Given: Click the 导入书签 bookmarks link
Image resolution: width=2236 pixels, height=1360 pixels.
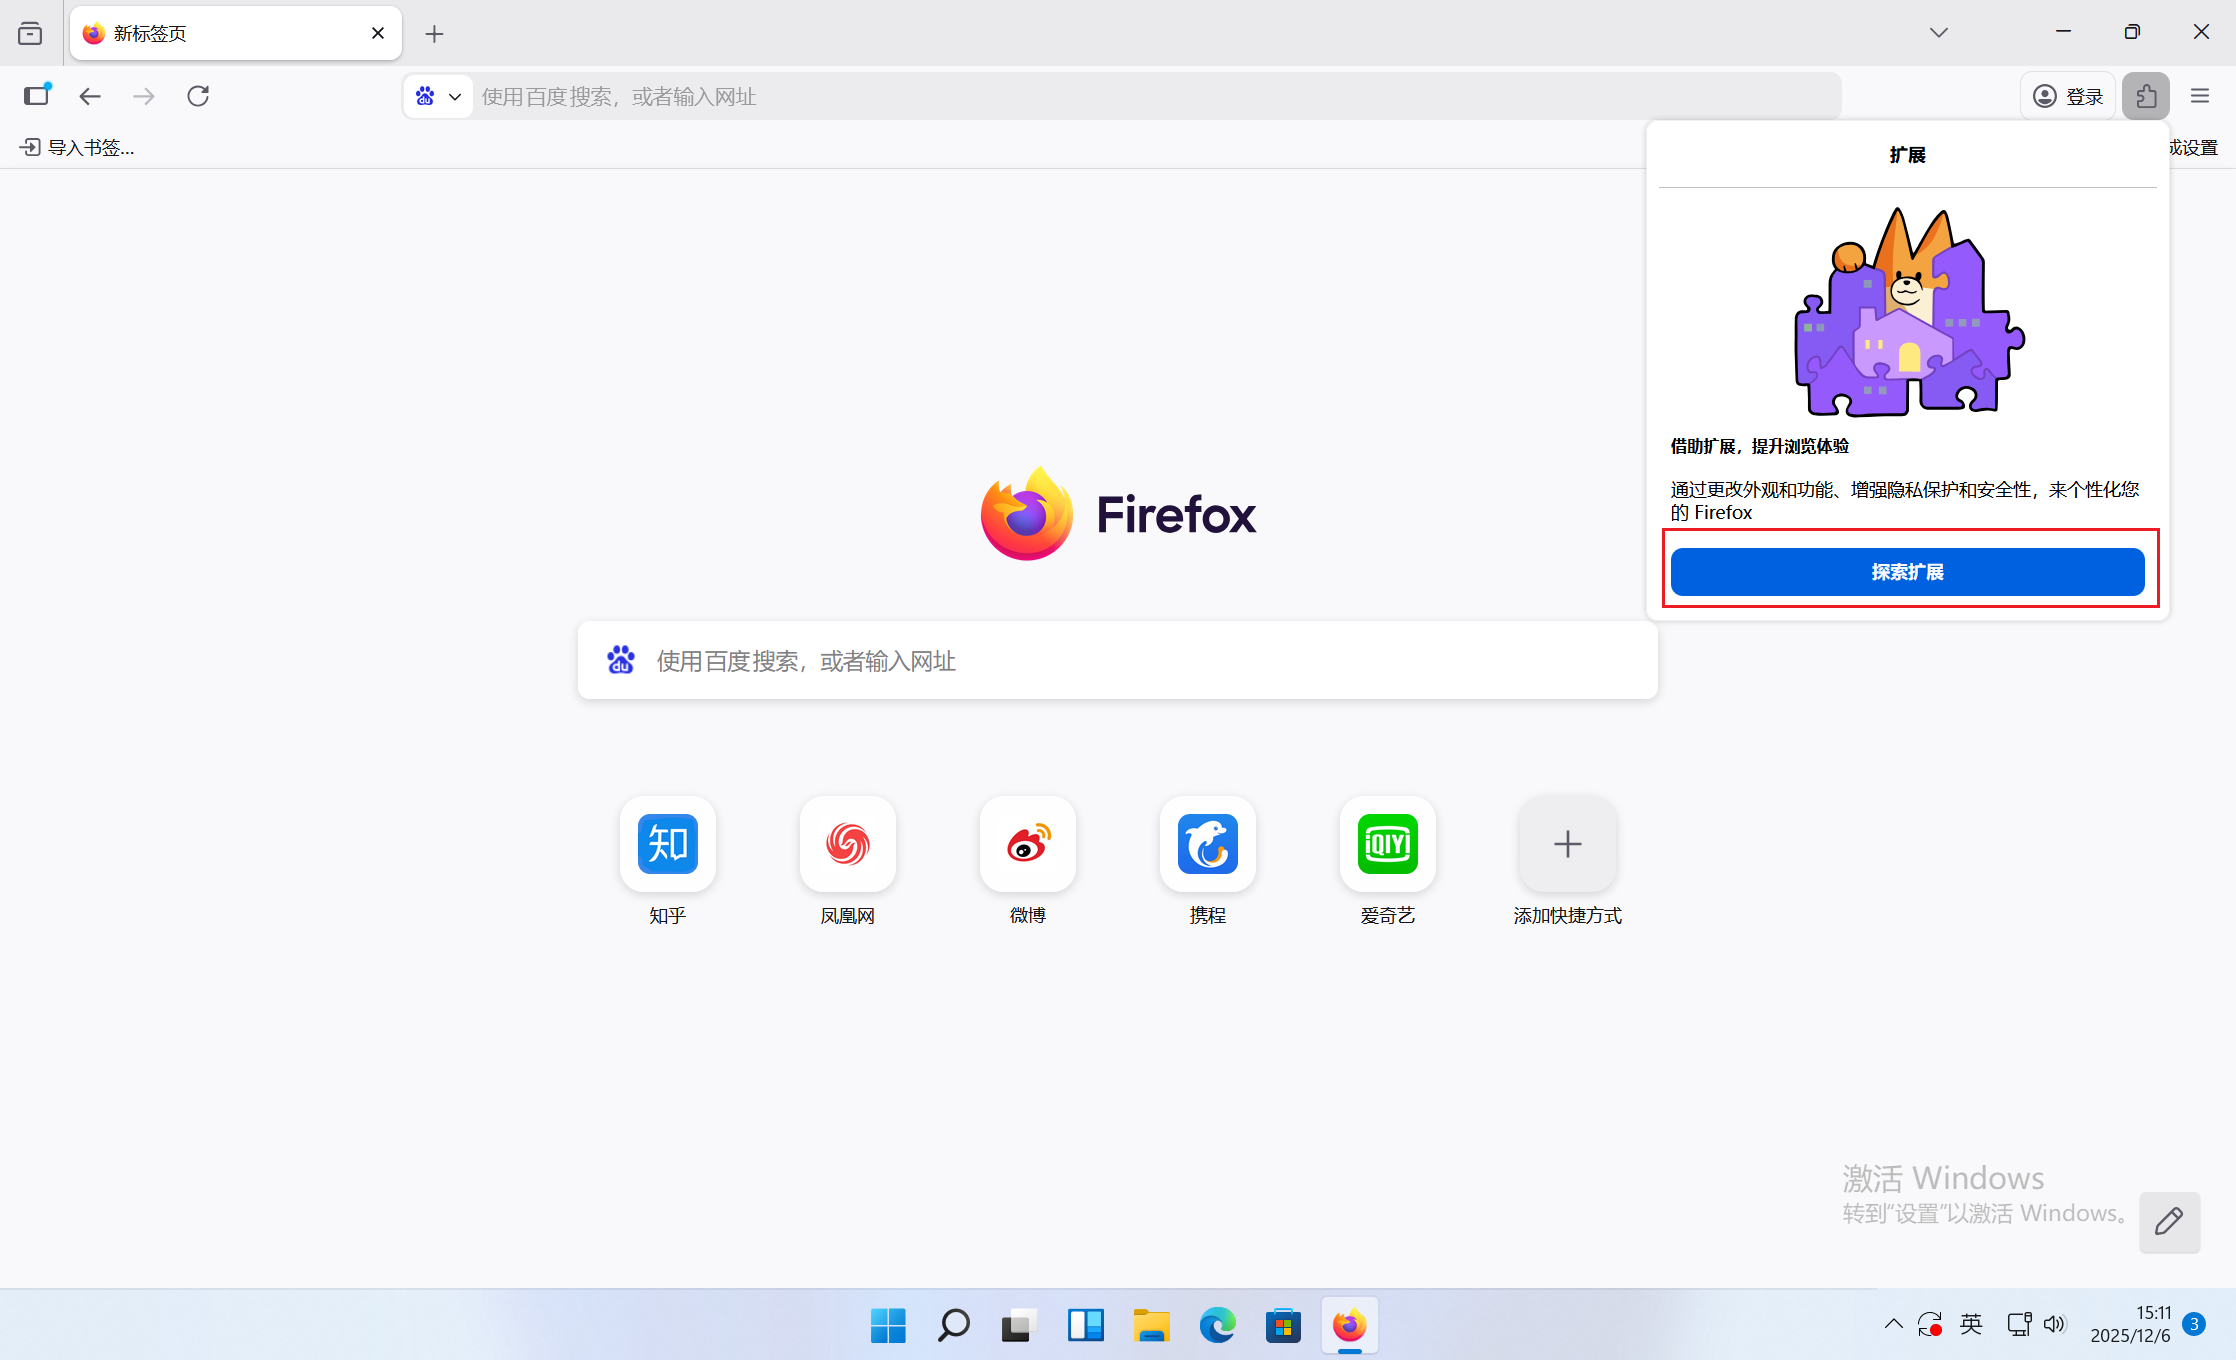Looking at the screenshot, I should pyautogui.click(x=78, y=148).
